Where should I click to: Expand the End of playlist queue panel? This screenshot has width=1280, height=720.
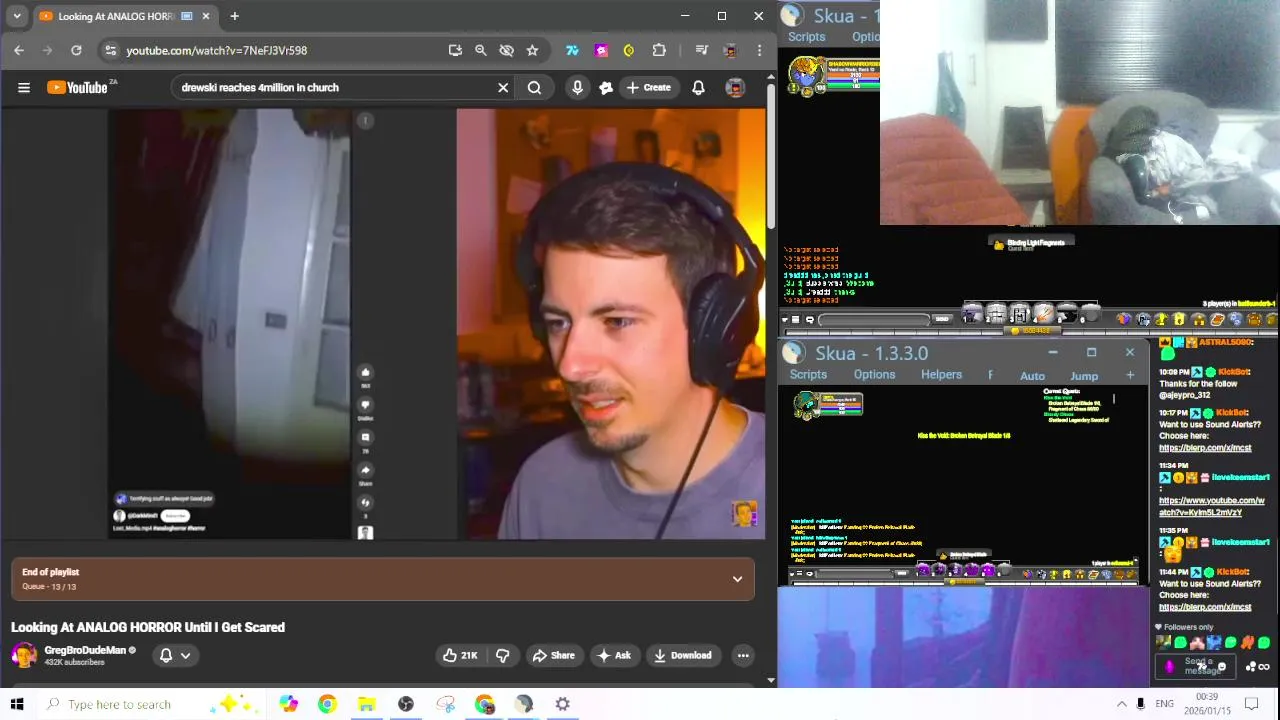[737, 579]
